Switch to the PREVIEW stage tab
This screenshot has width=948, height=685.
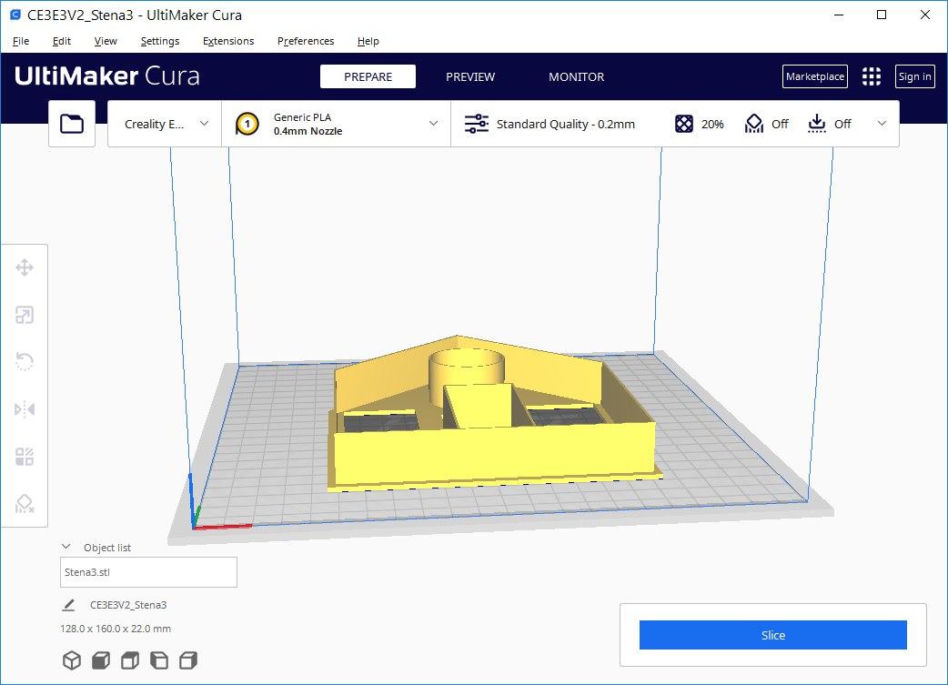(x=470, y=77)
